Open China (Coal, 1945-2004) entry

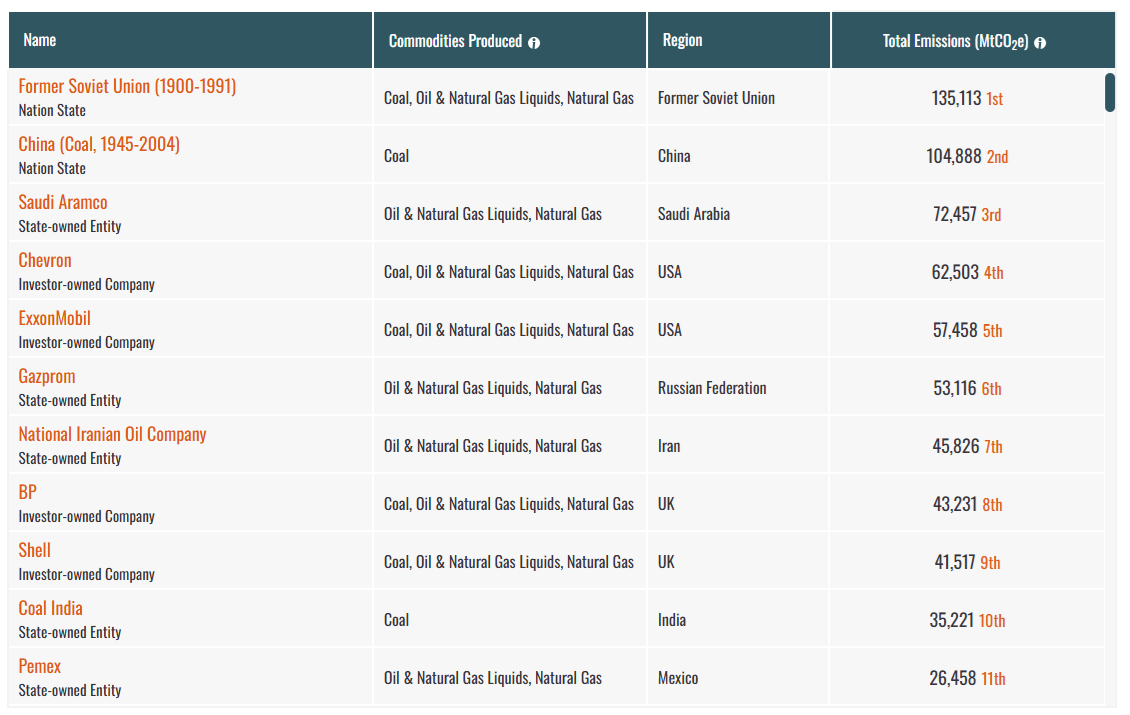(99, 144)
